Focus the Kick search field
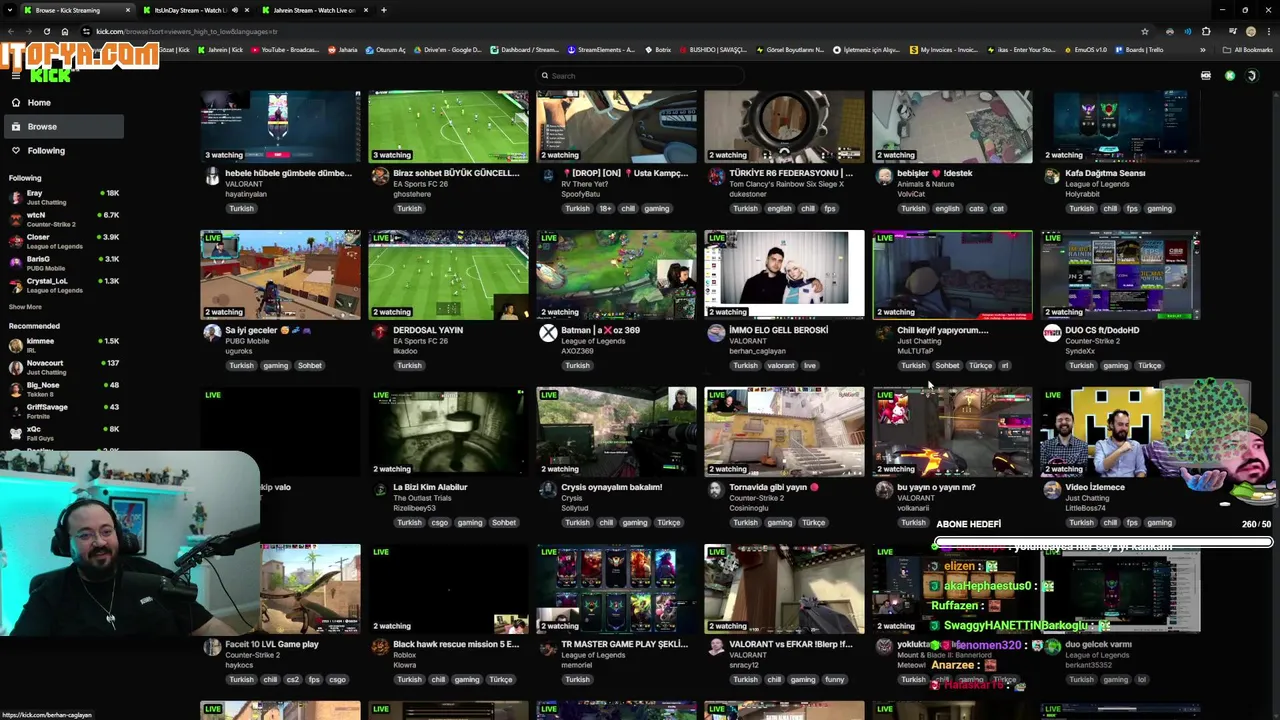1280x720 pixels. pyautogui.click(x=640, y=76)
